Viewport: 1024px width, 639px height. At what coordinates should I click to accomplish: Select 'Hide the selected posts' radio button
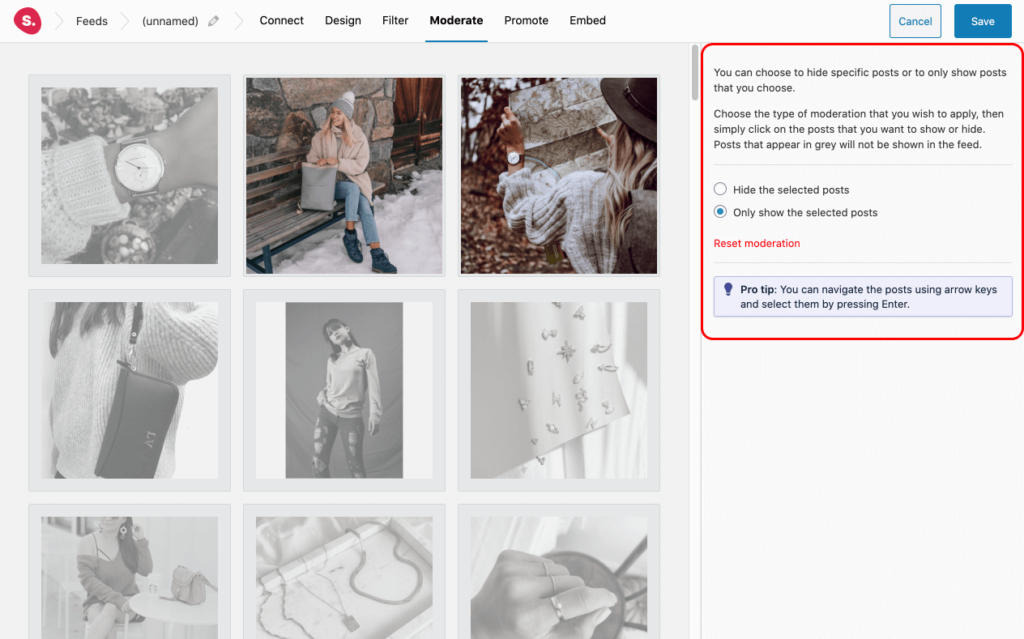coord(720,189)
